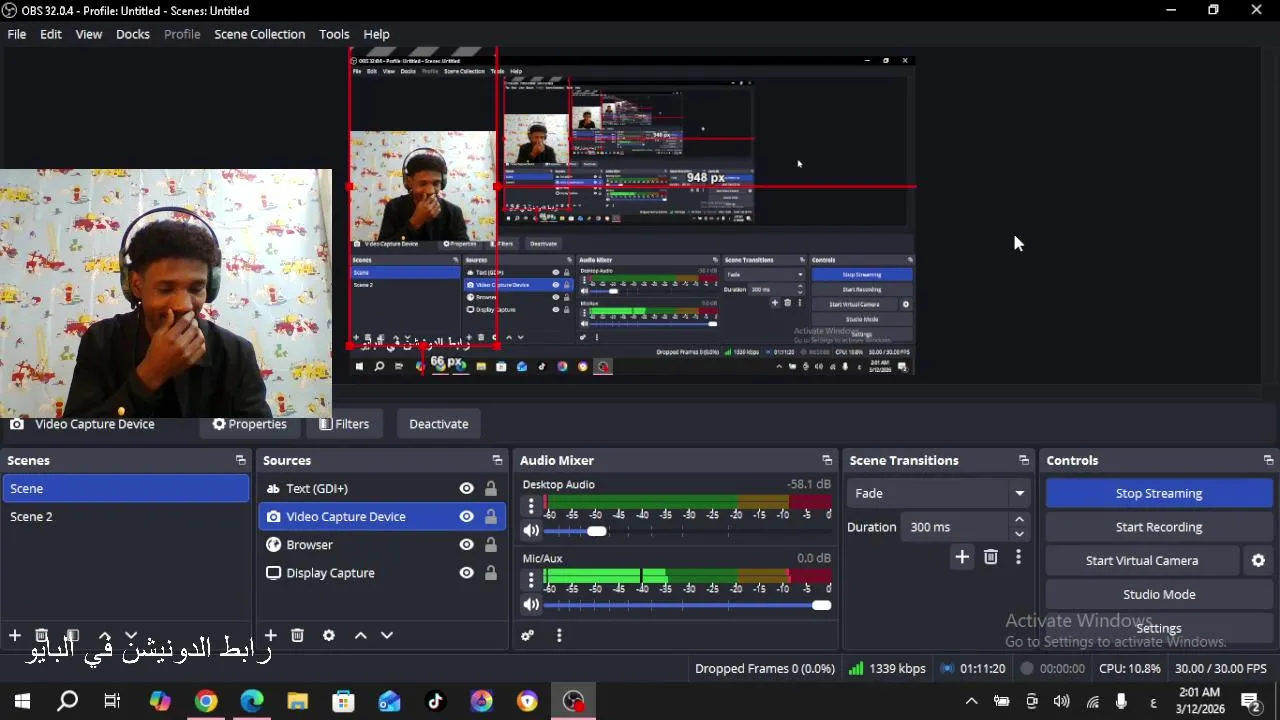Open the Scene Collection menu
The height and width of the screenshot is (720, 1280).
[259, 34]
